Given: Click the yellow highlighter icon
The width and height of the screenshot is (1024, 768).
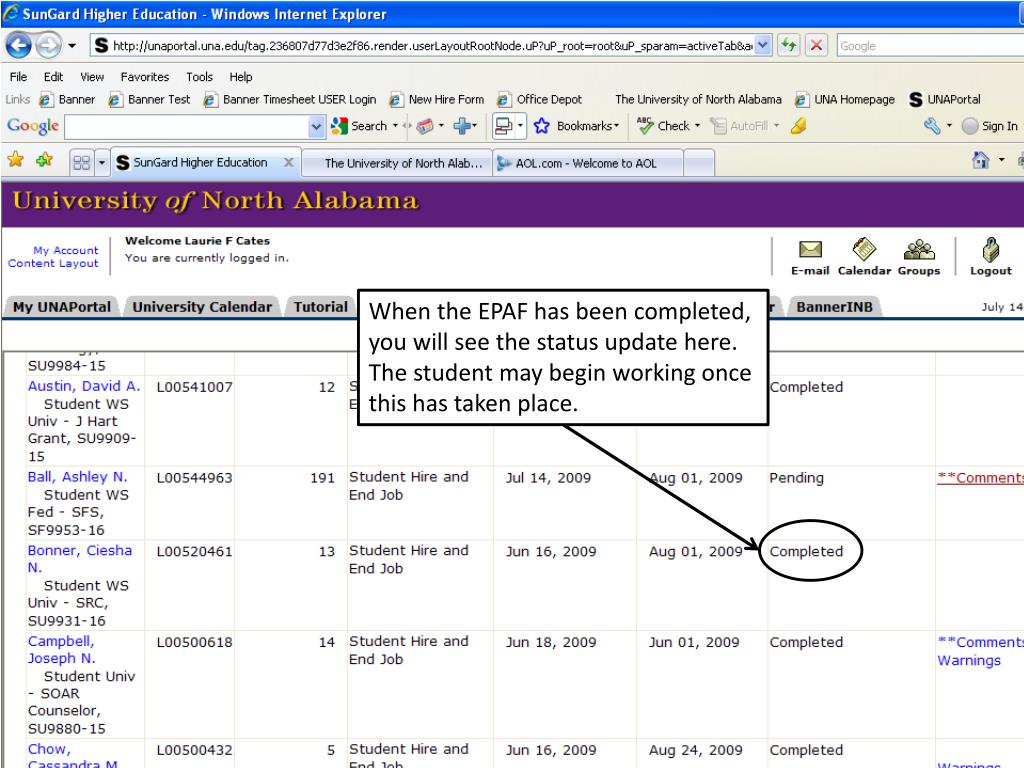Looking at the screenshot, I should [798, 126].
